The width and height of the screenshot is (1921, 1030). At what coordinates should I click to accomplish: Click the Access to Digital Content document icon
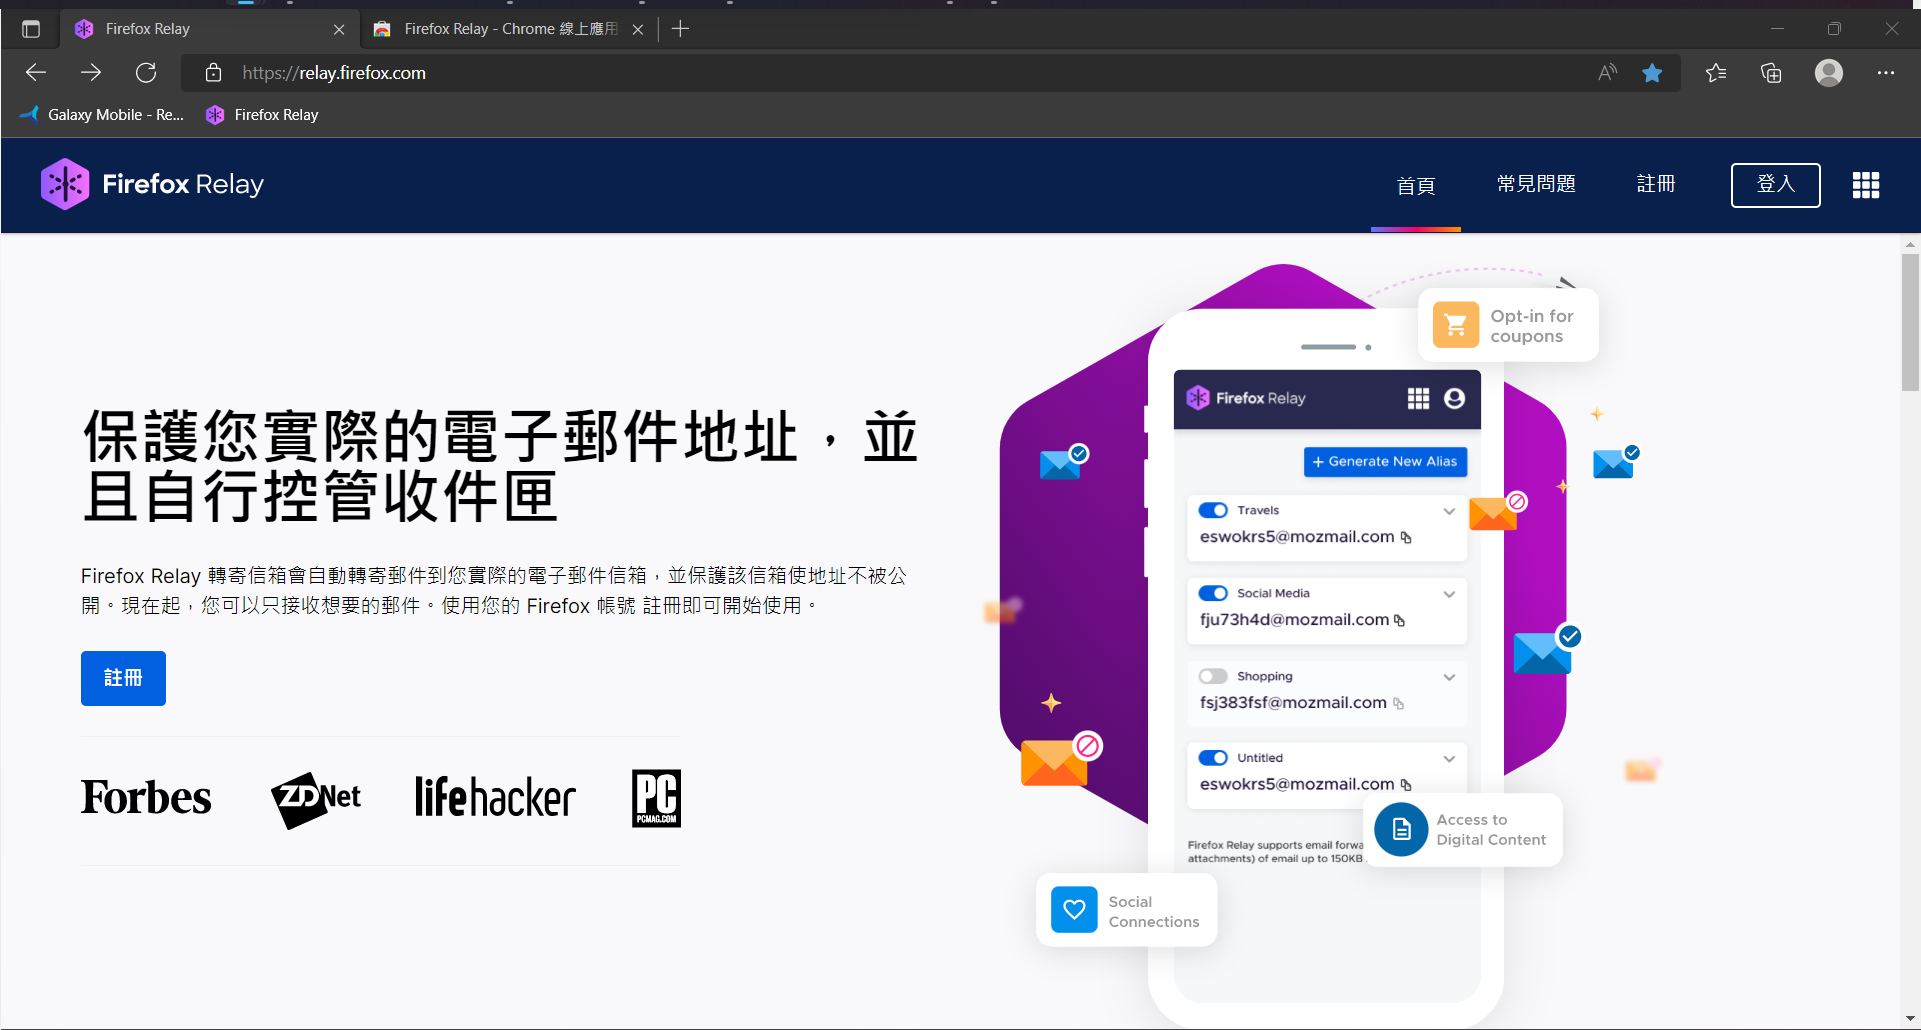pyautogui.click(x=1401, y=829)
